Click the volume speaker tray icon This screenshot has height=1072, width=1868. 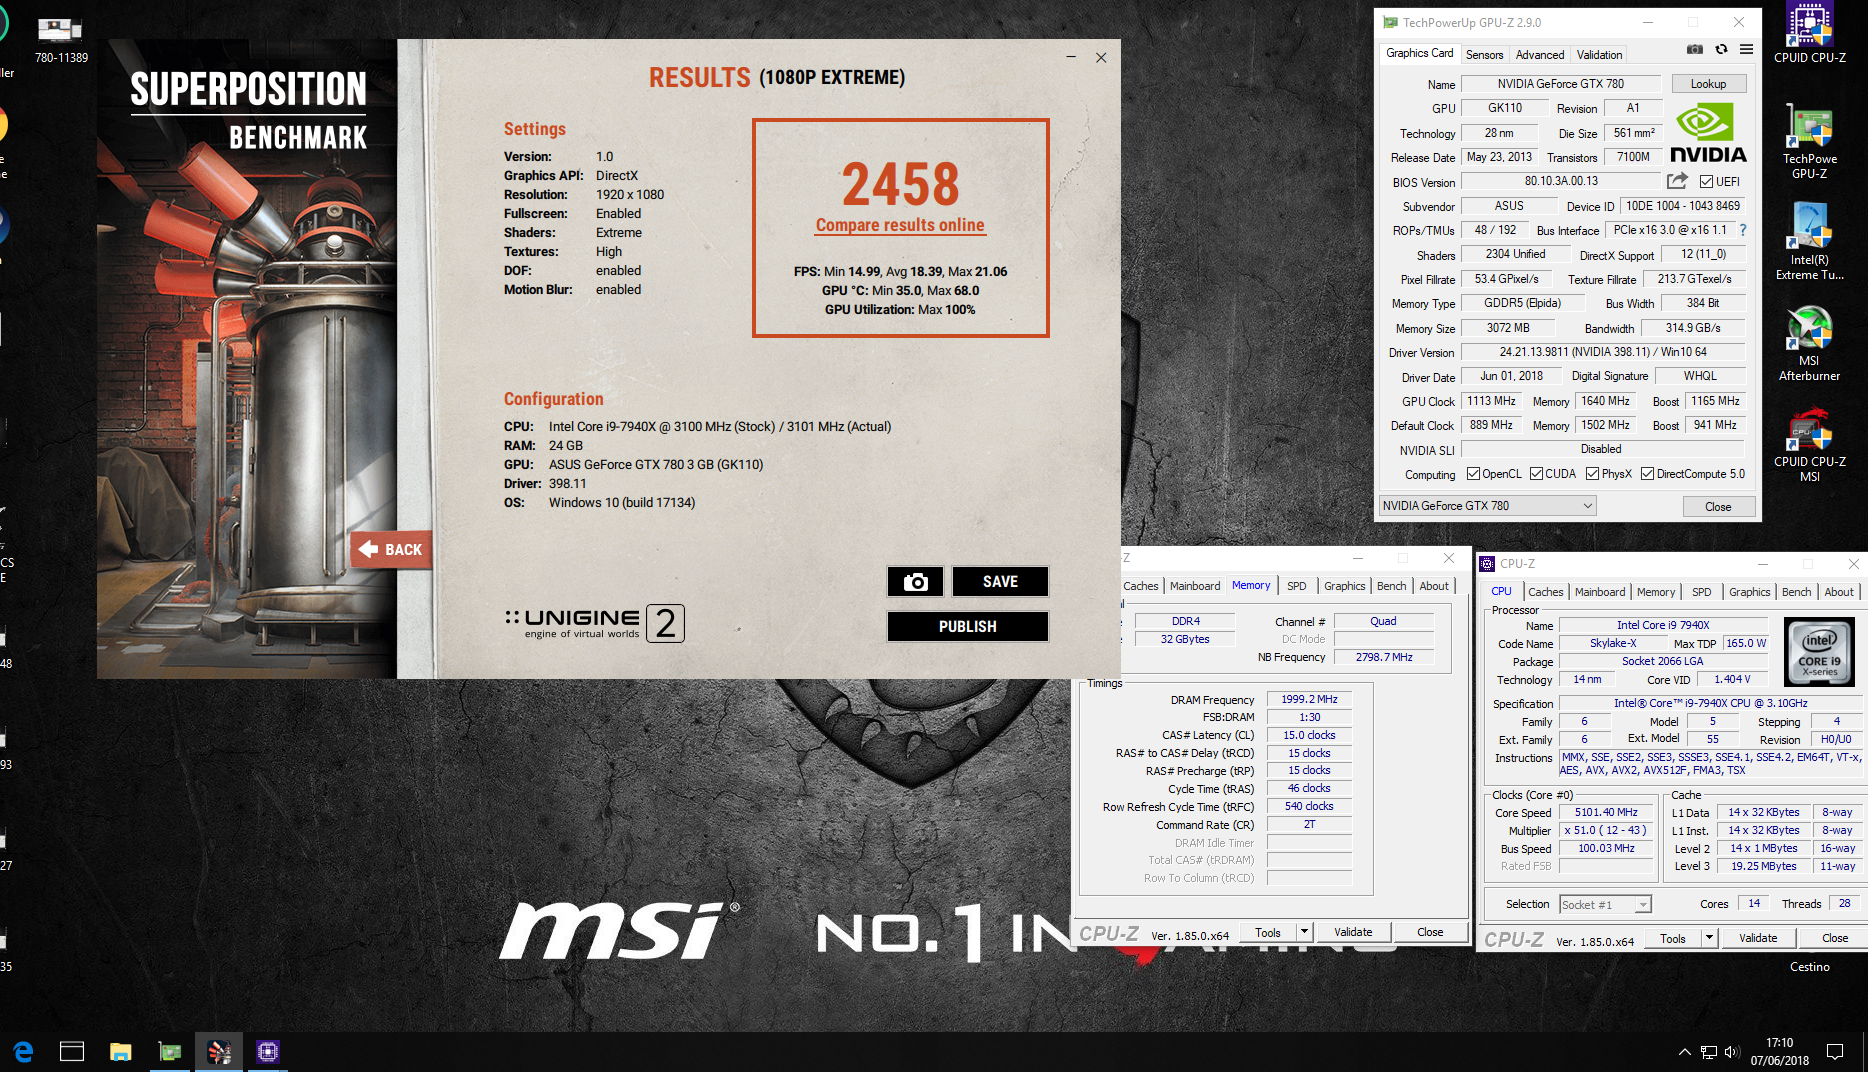coord(1732,1052)
